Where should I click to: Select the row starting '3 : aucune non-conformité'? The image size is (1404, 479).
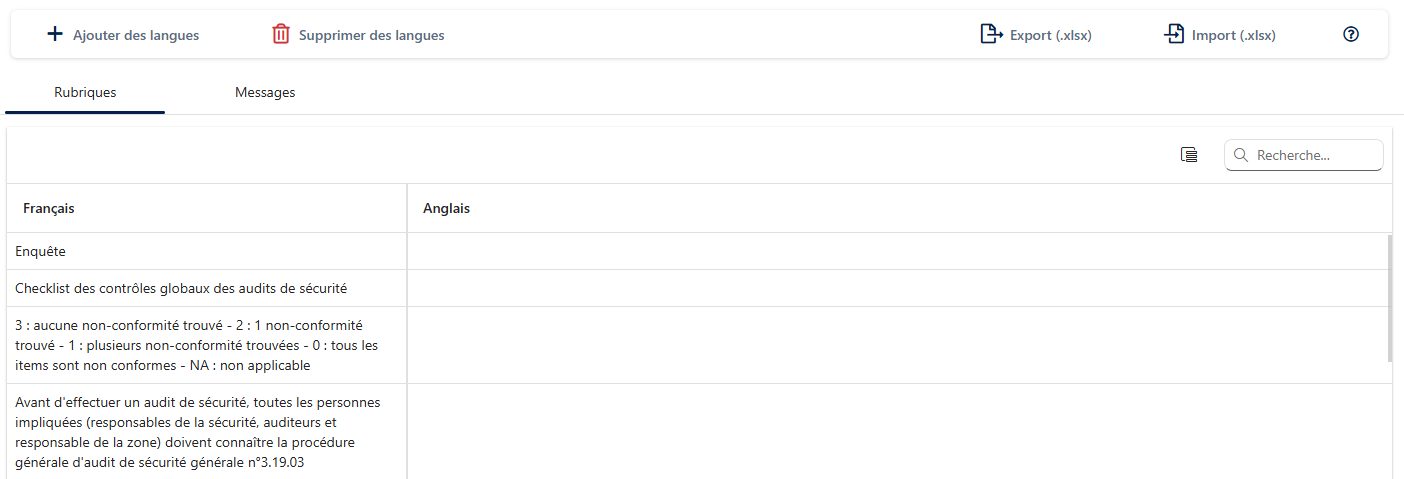[x=189, y=345]
